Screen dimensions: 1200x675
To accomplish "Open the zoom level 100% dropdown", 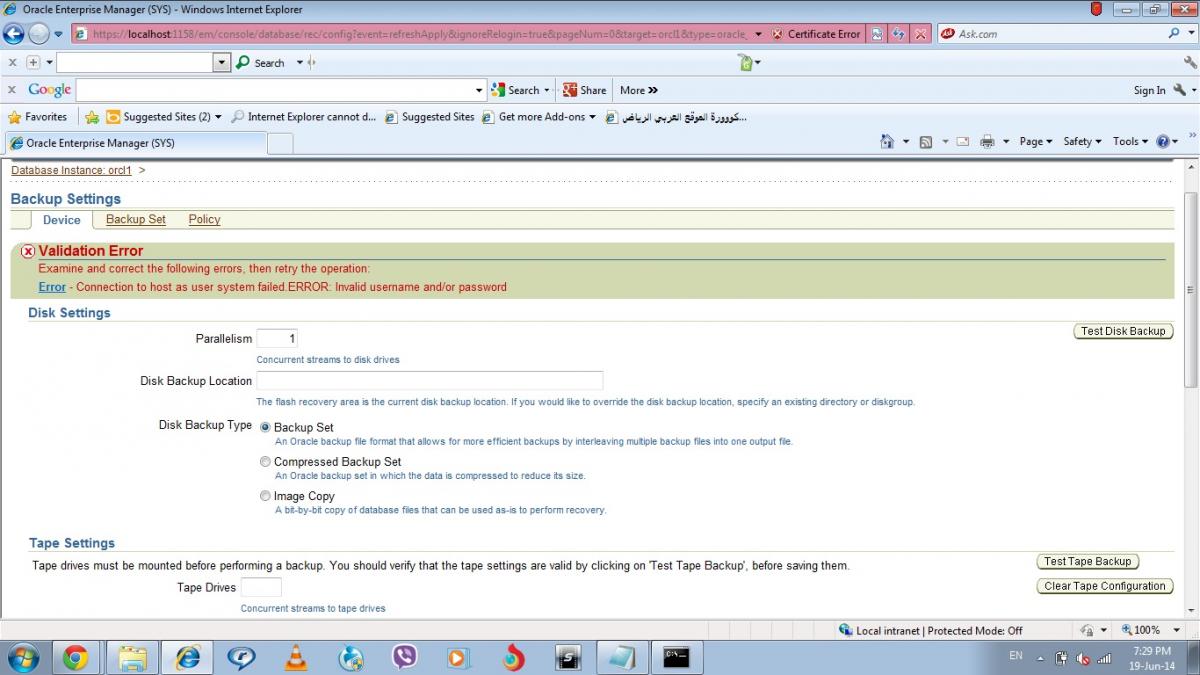I will point(1146,630).
